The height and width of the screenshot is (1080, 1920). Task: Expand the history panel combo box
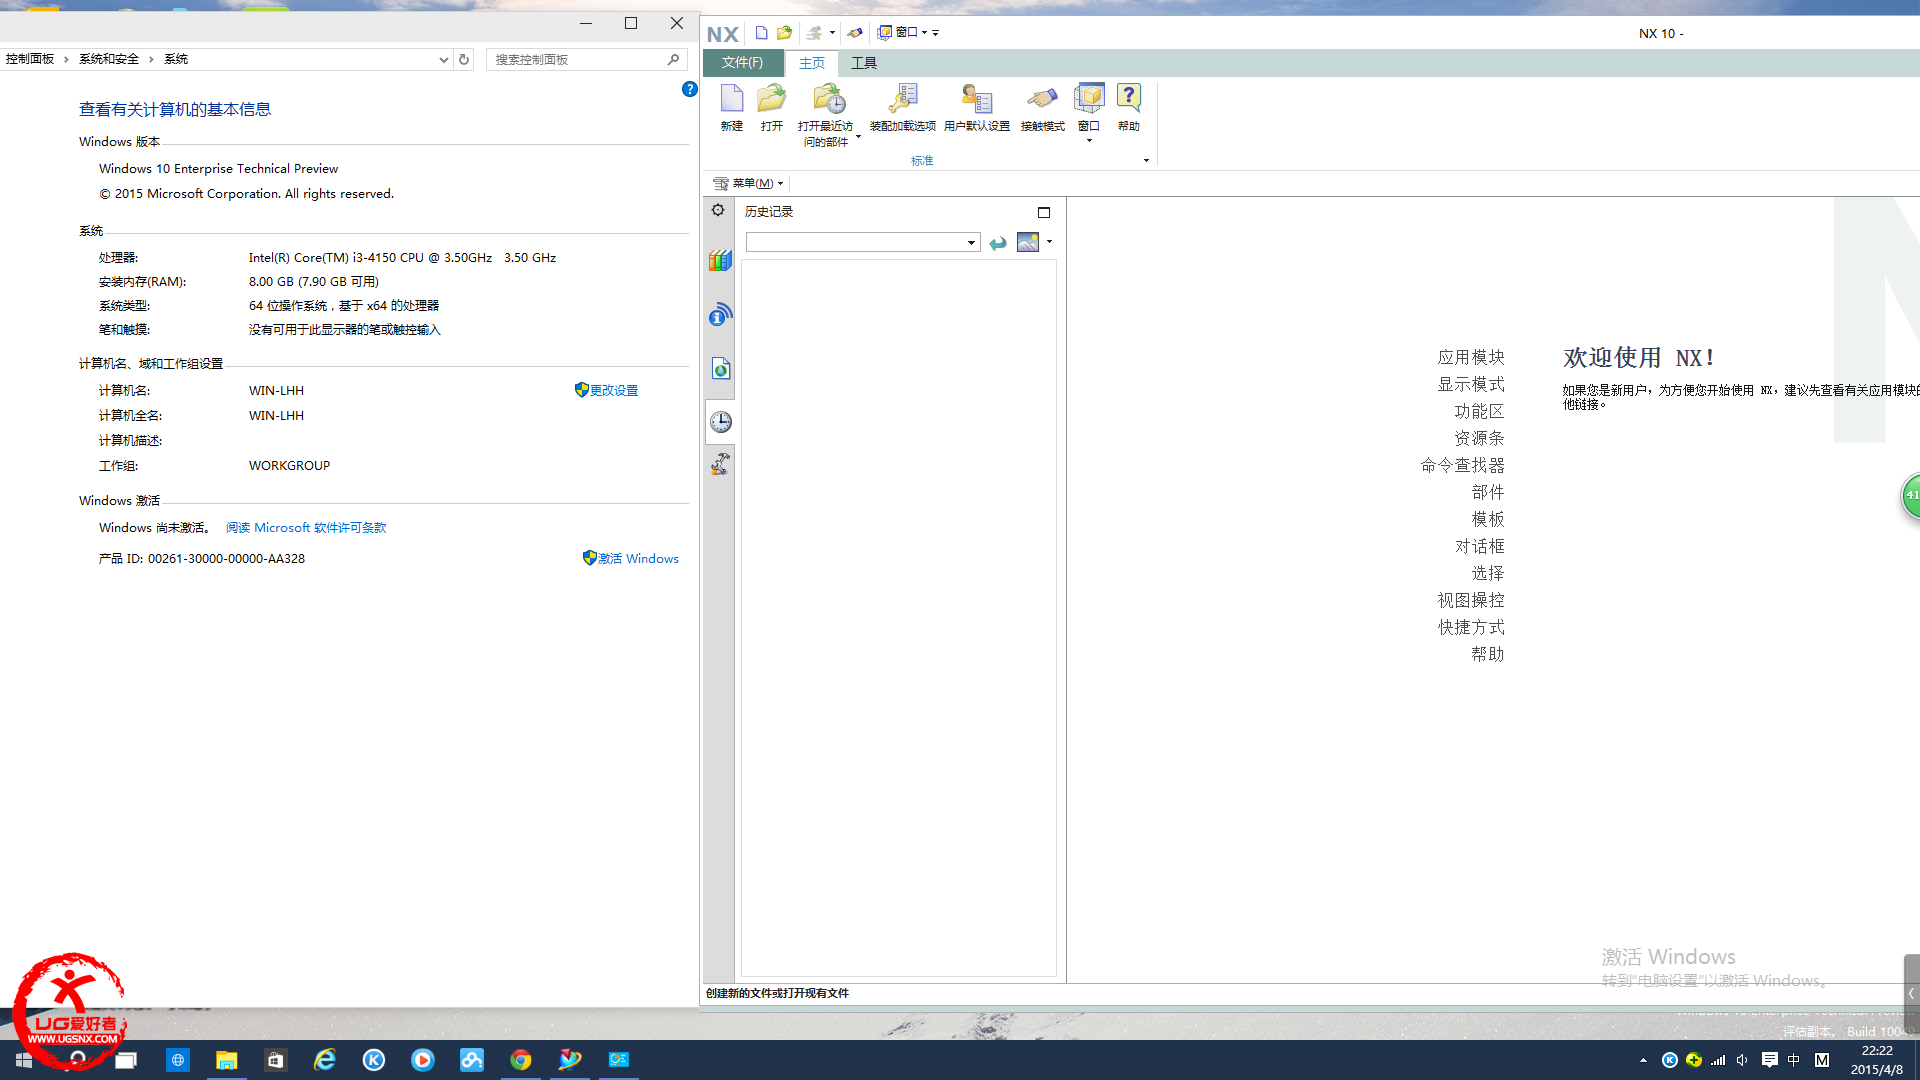971,243
